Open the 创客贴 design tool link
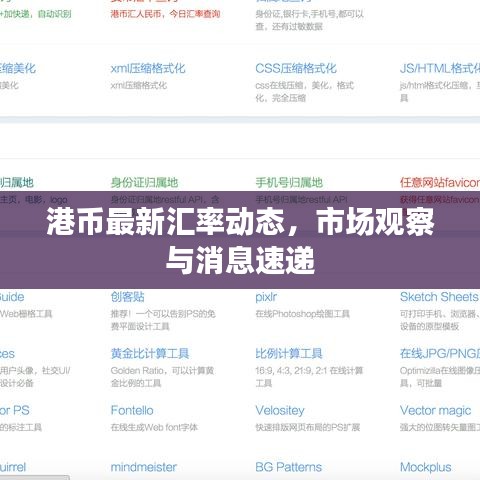This screenshot has width=480, height=480. point(127,297)
